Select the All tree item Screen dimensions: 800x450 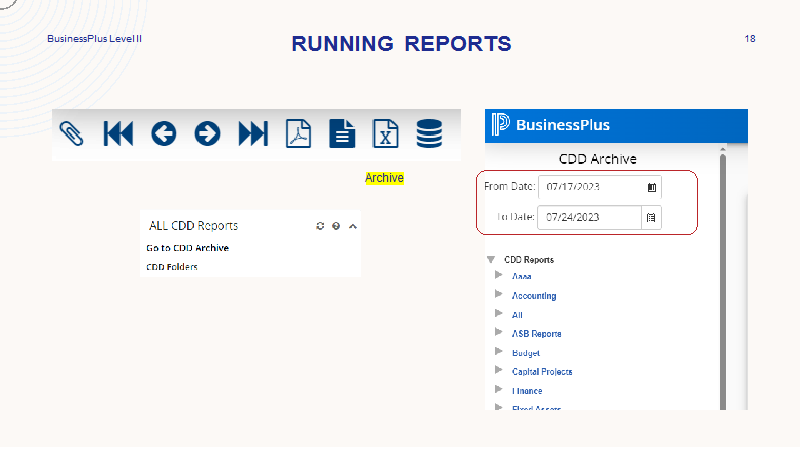(x=517, y=315)
